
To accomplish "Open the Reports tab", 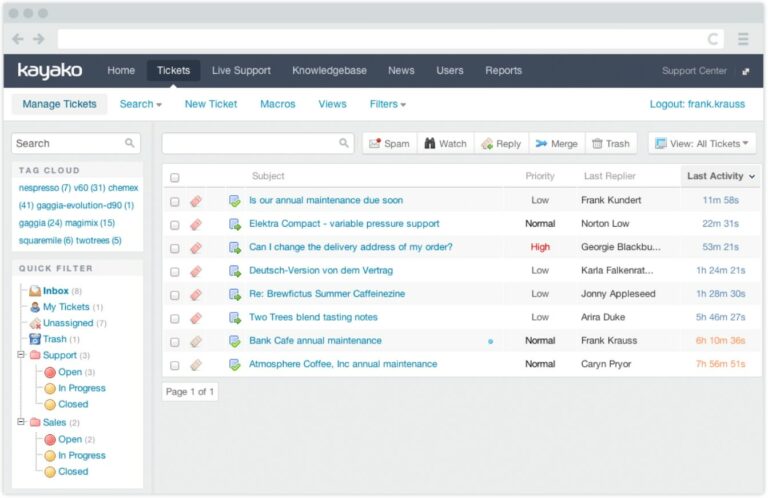I will pos(504,71).
